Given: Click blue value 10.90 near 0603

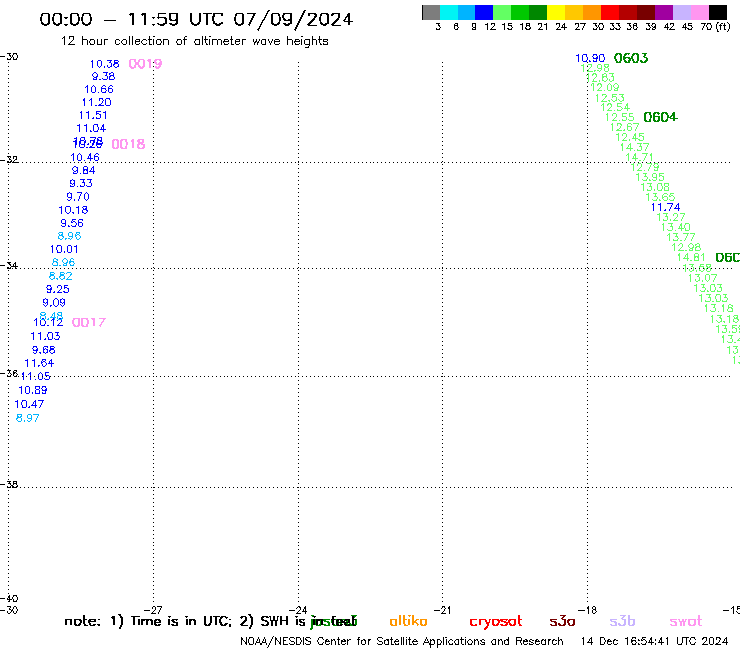Looking at the screenshot, I should coord(590,58).
